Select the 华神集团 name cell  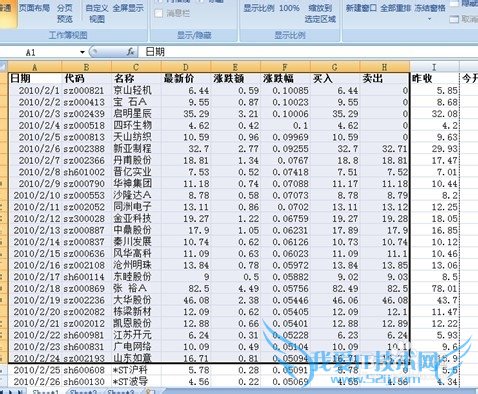[x=136, y=184]
